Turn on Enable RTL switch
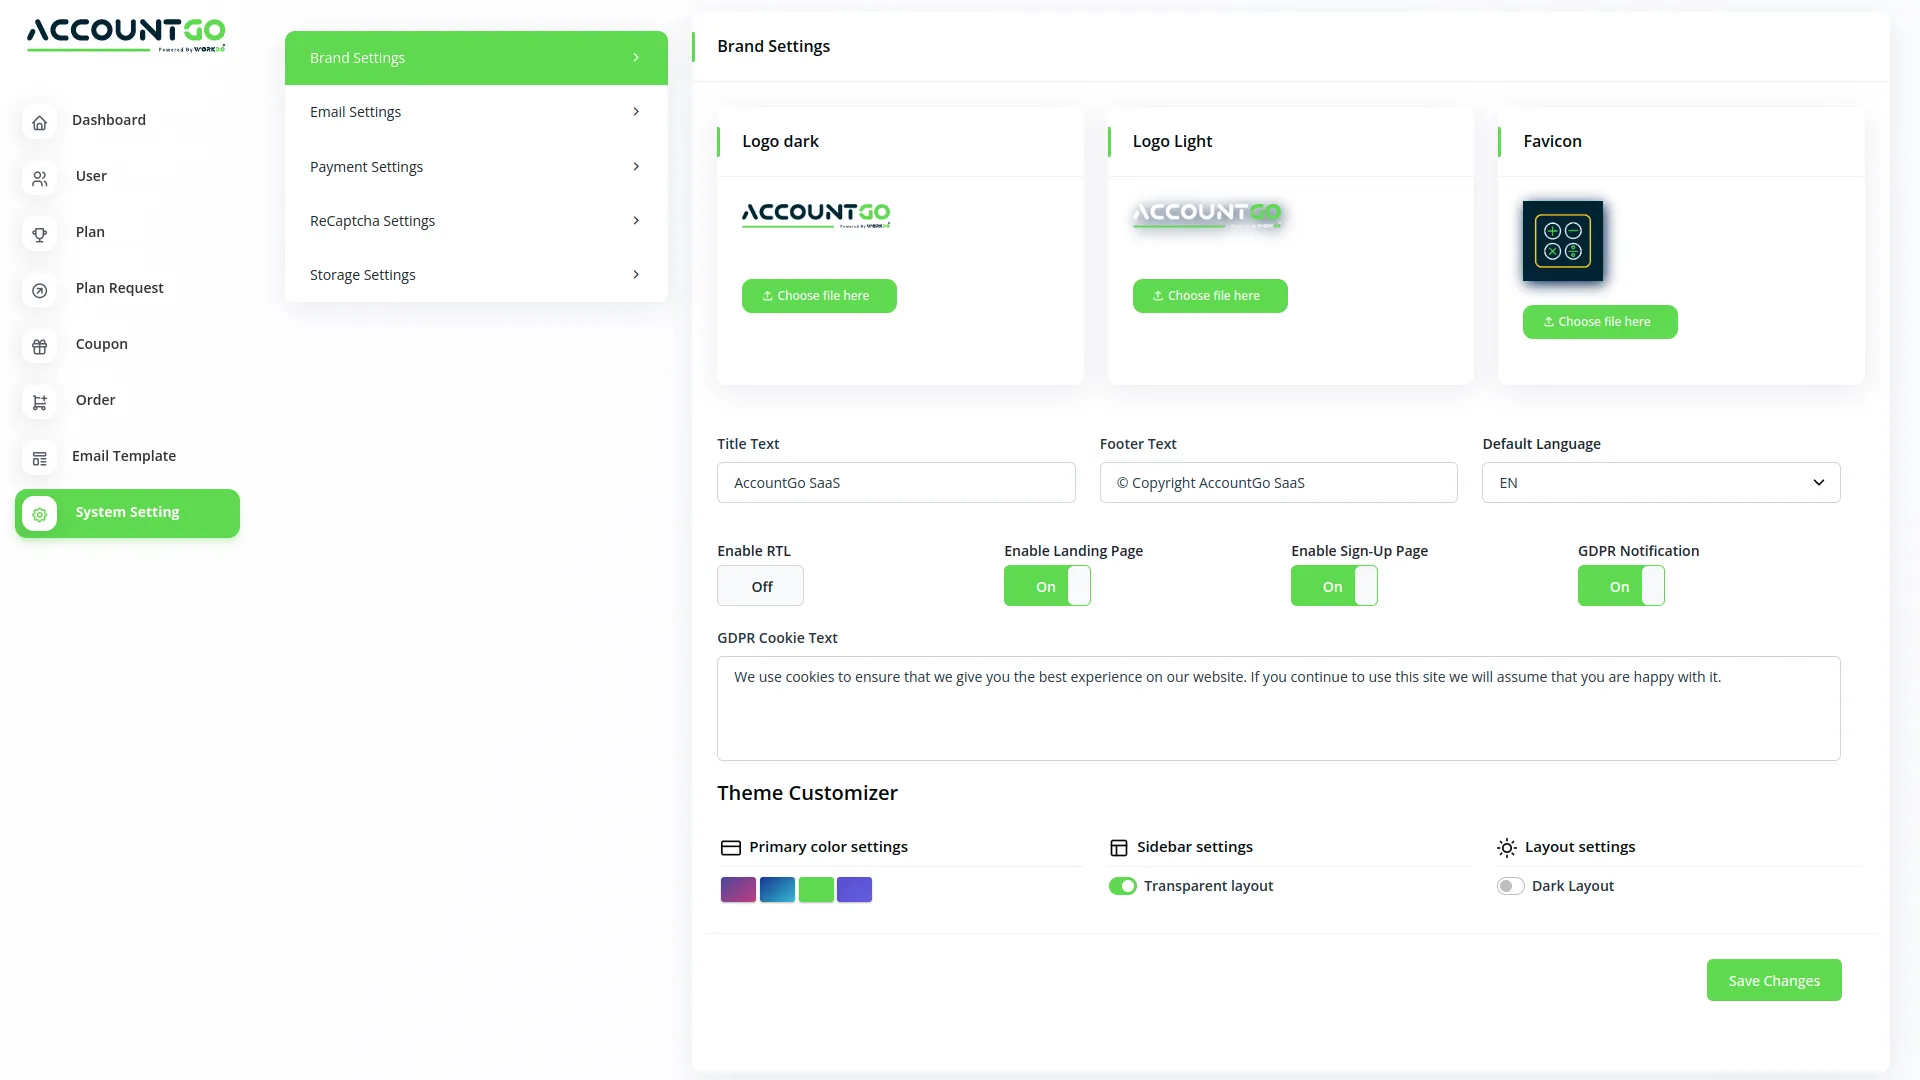The height and width of the screenshot is (1080, 1920). click(x=760, y=586)
